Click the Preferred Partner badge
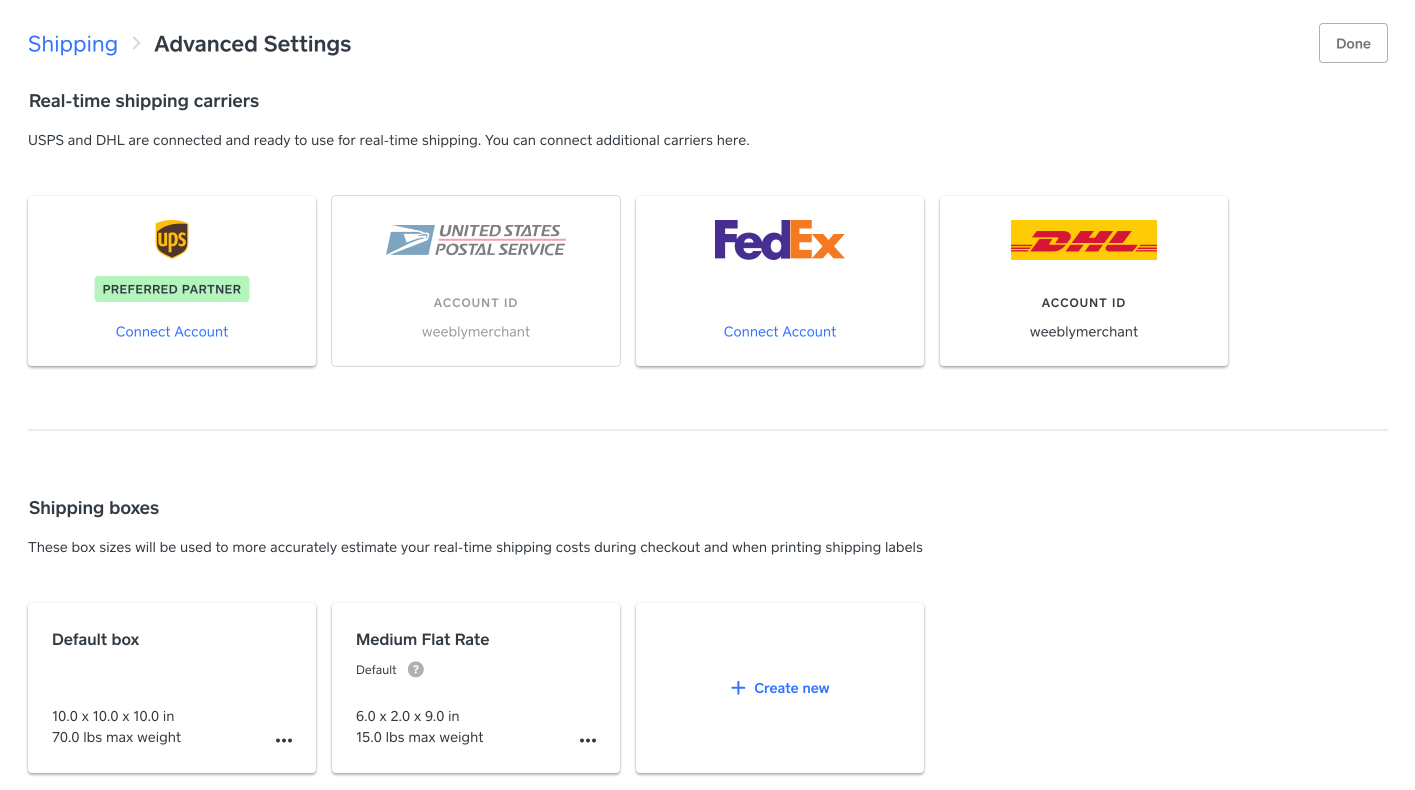The height and width of the screenshot is (790, 1415). pyautogui.click(x=172, y=289)
